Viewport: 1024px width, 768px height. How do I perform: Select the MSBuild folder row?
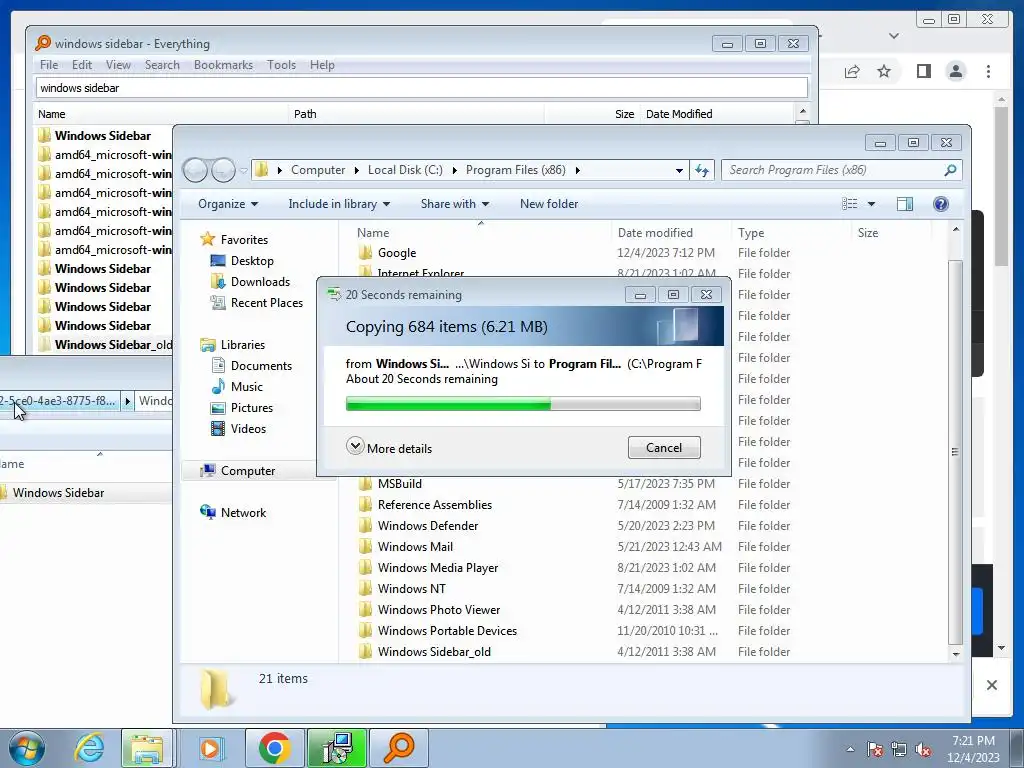click(575, 484)
